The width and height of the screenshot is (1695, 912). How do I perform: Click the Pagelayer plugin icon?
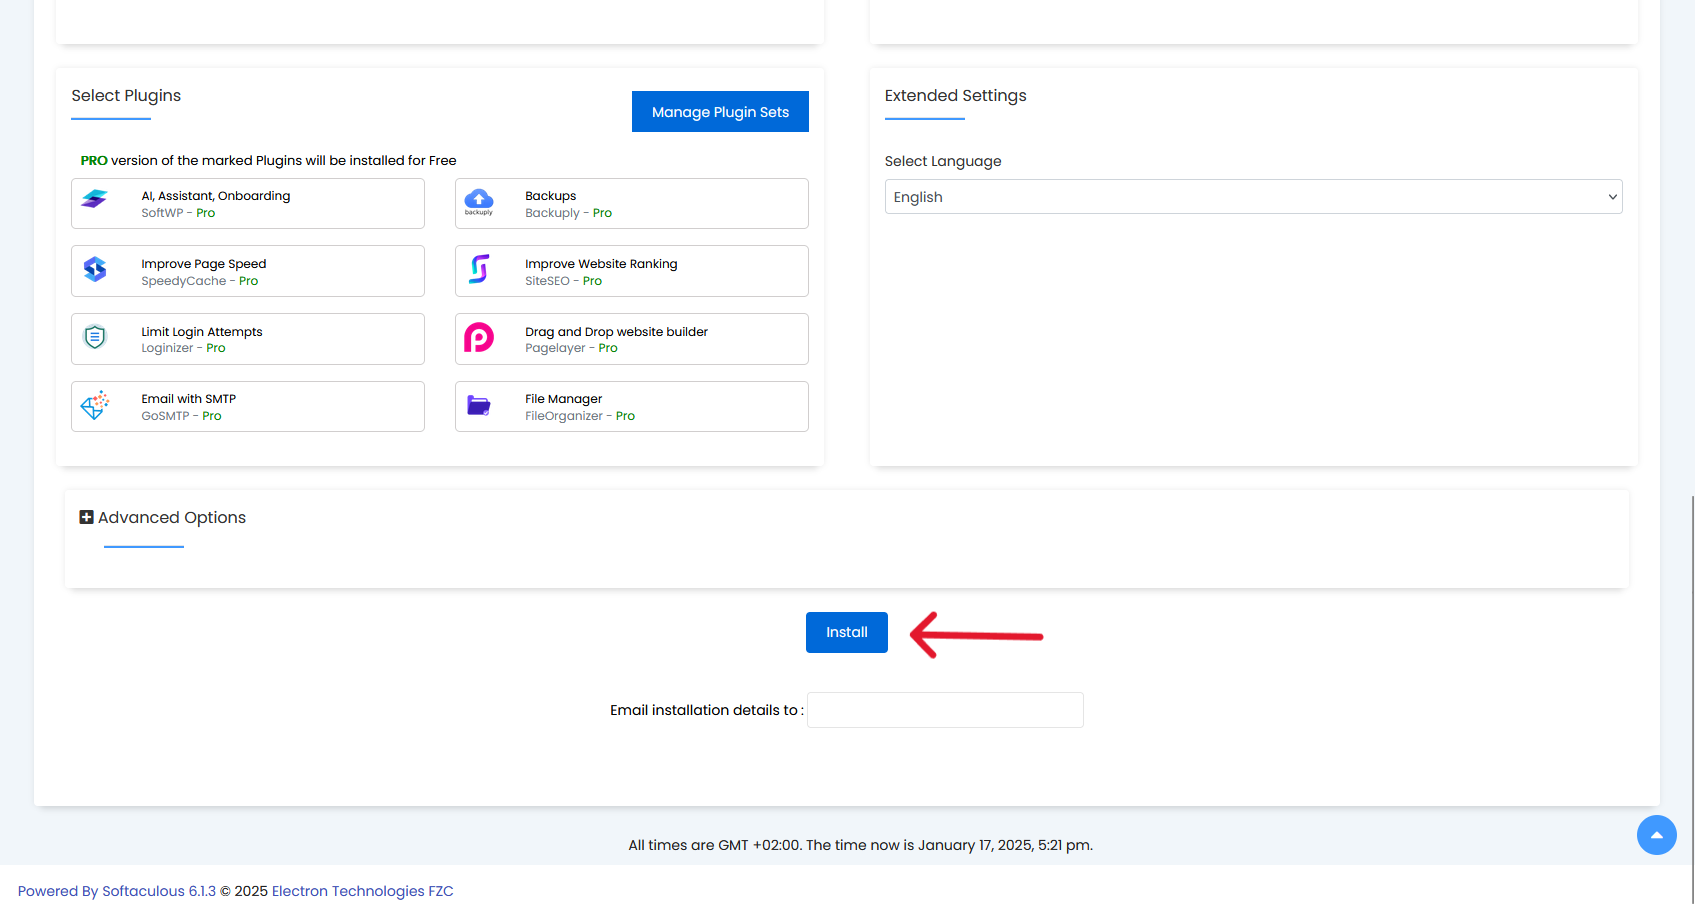pyautogui.click(x=479, y=338)
